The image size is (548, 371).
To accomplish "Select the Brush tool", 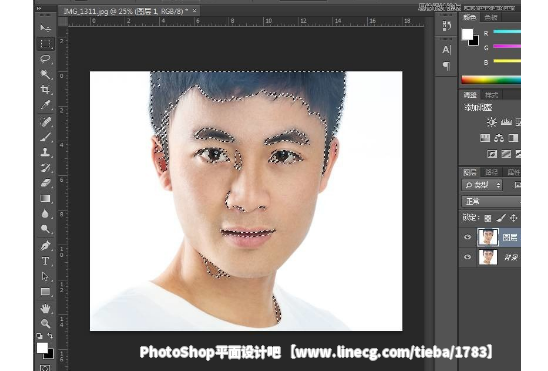I will (45, 137).
